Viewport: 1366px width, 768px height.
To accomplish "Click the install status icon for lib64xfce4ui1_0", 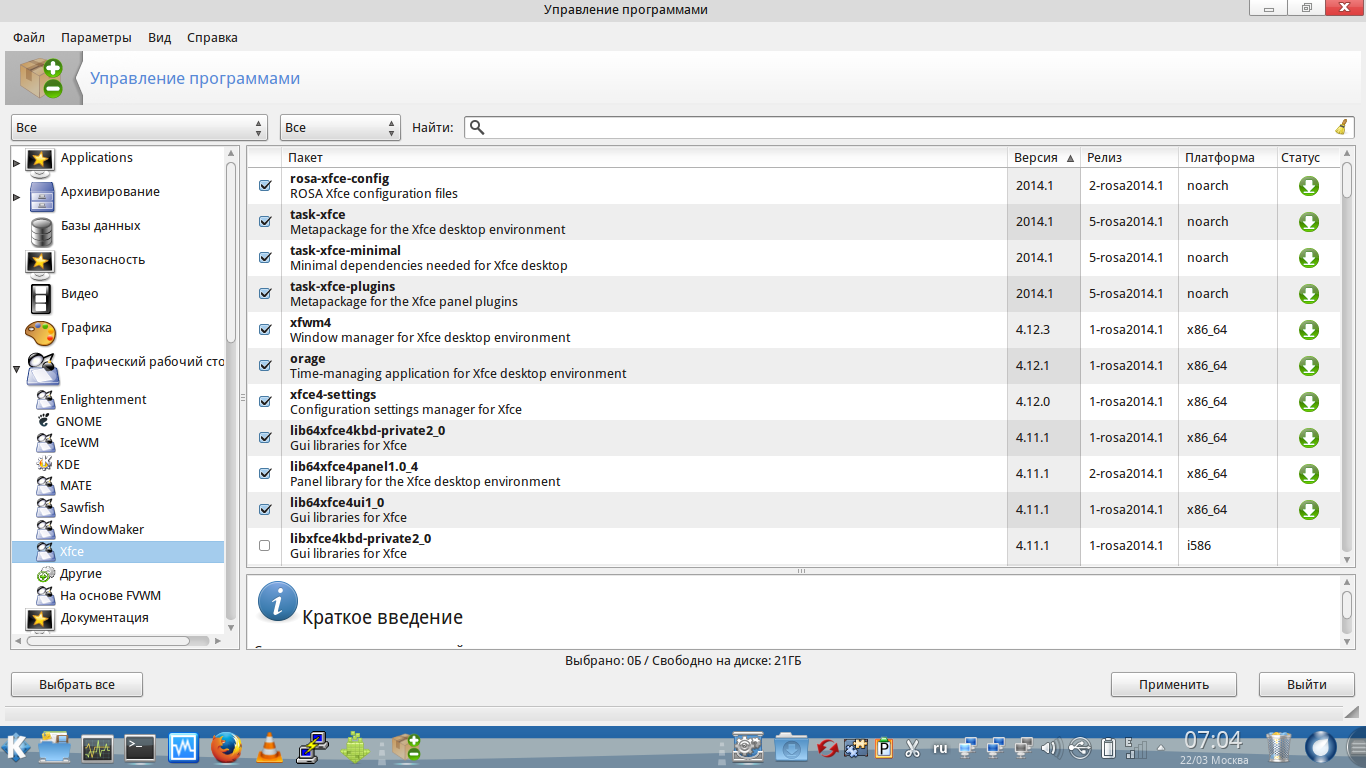I will [x=1308, y=510].
